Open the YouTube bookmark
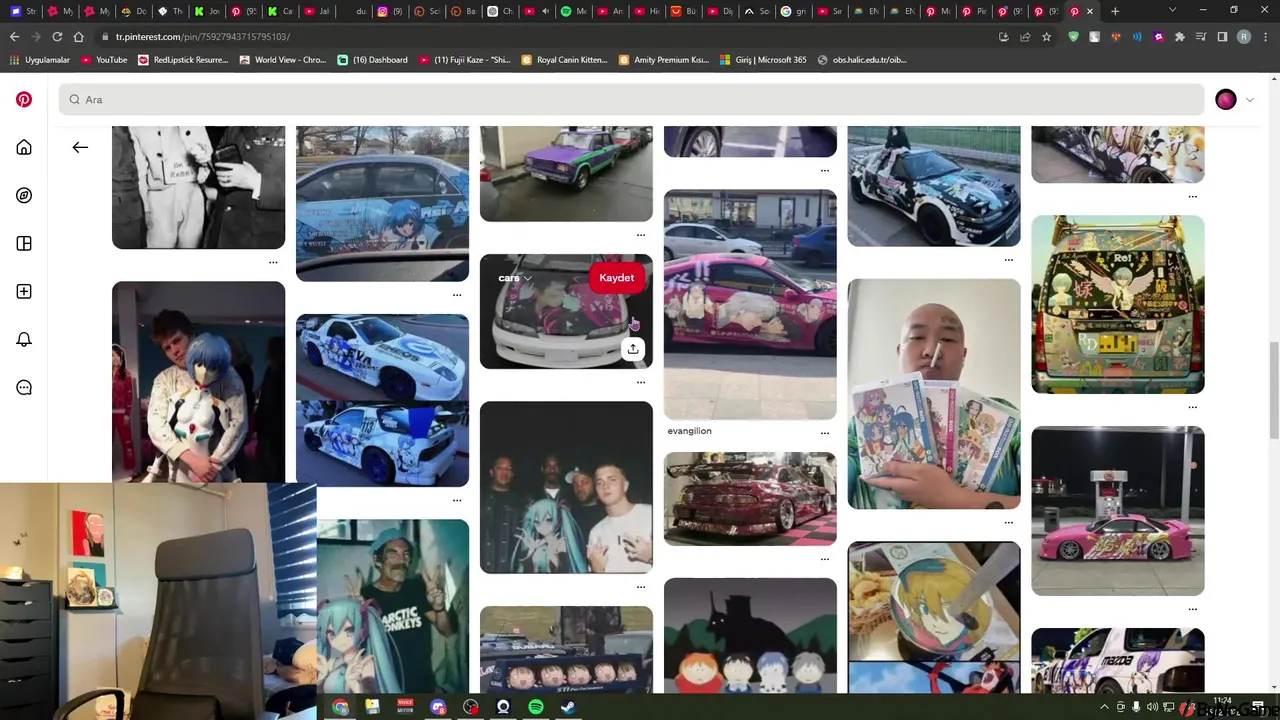 pos(104,60)
